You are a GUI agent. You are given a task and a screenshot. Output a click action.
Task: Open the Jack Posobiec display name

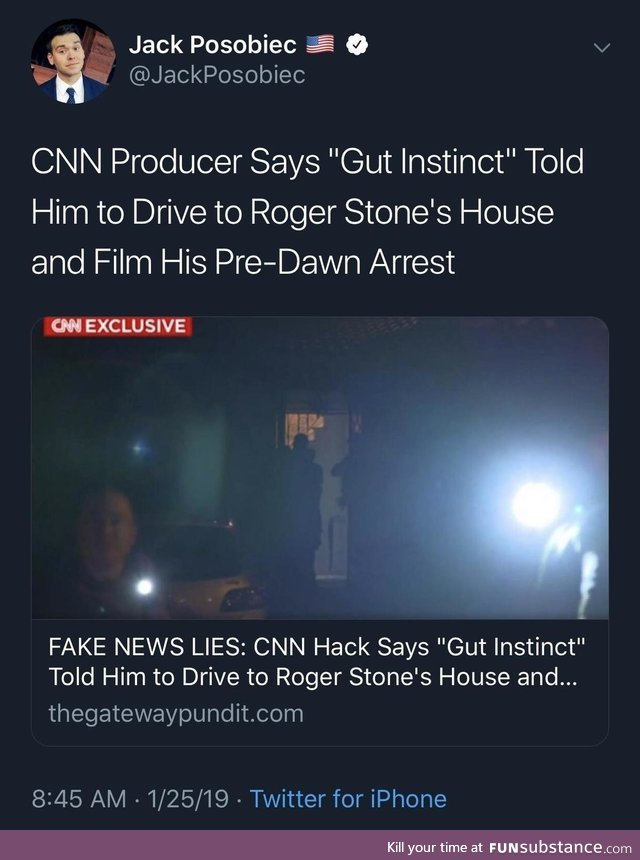[x=213, y=45]
